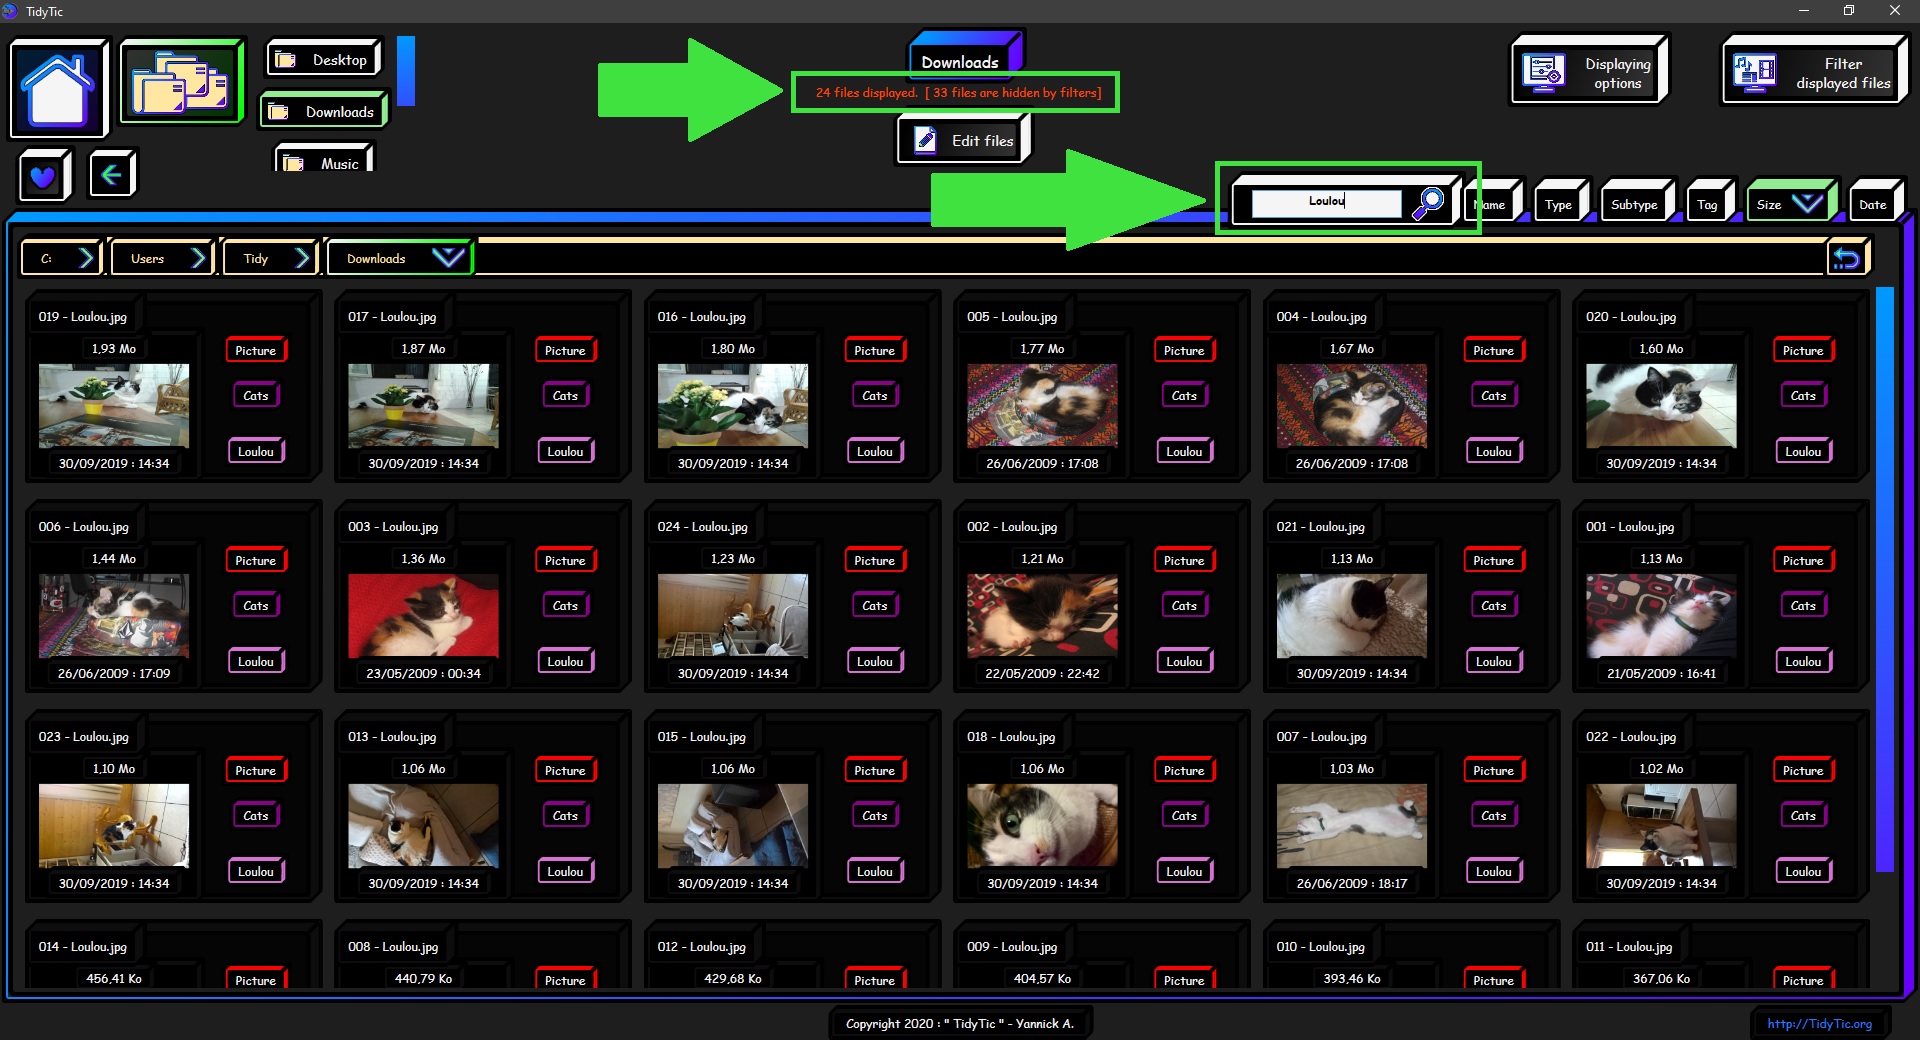This screenshot has height=1040, width=1920.
Task: Expand the C: breadcrumb chevron
Action: point(86,258)
